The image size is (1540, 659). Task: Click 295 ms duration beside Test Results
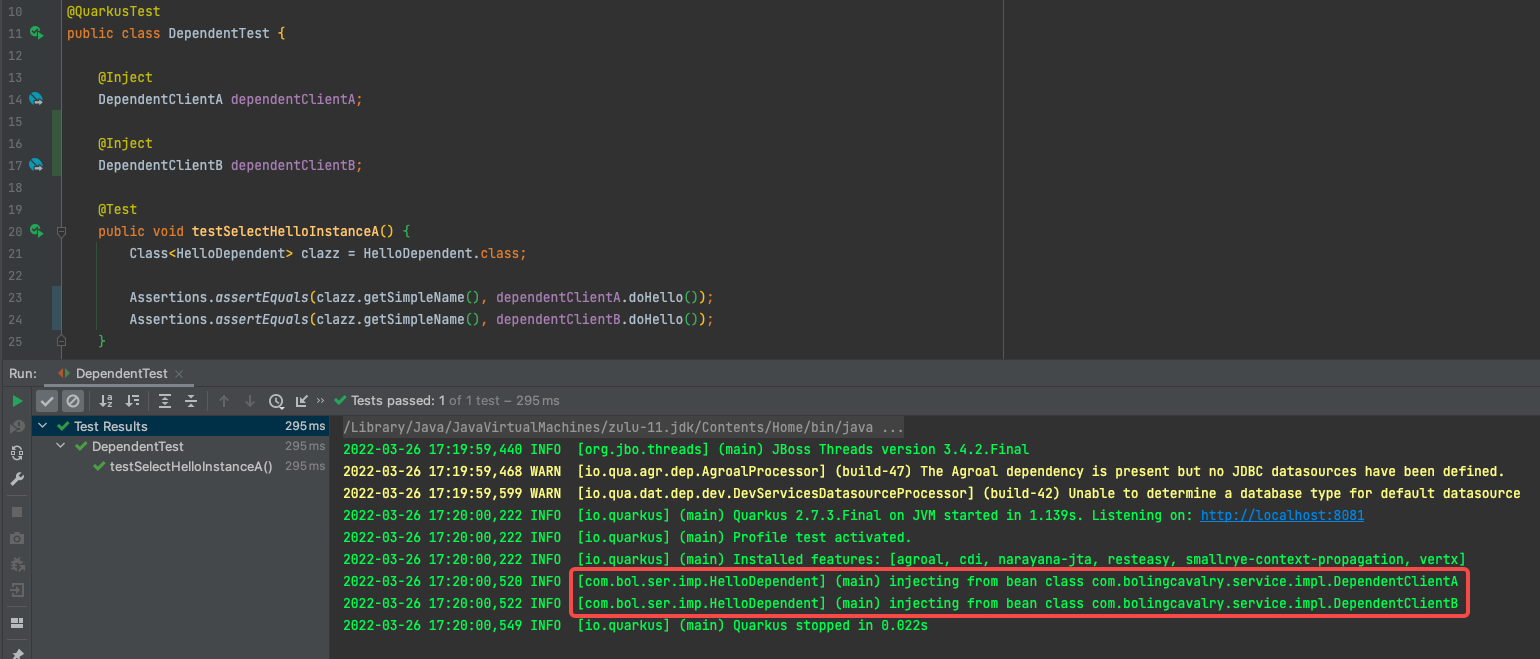(305, 426)
